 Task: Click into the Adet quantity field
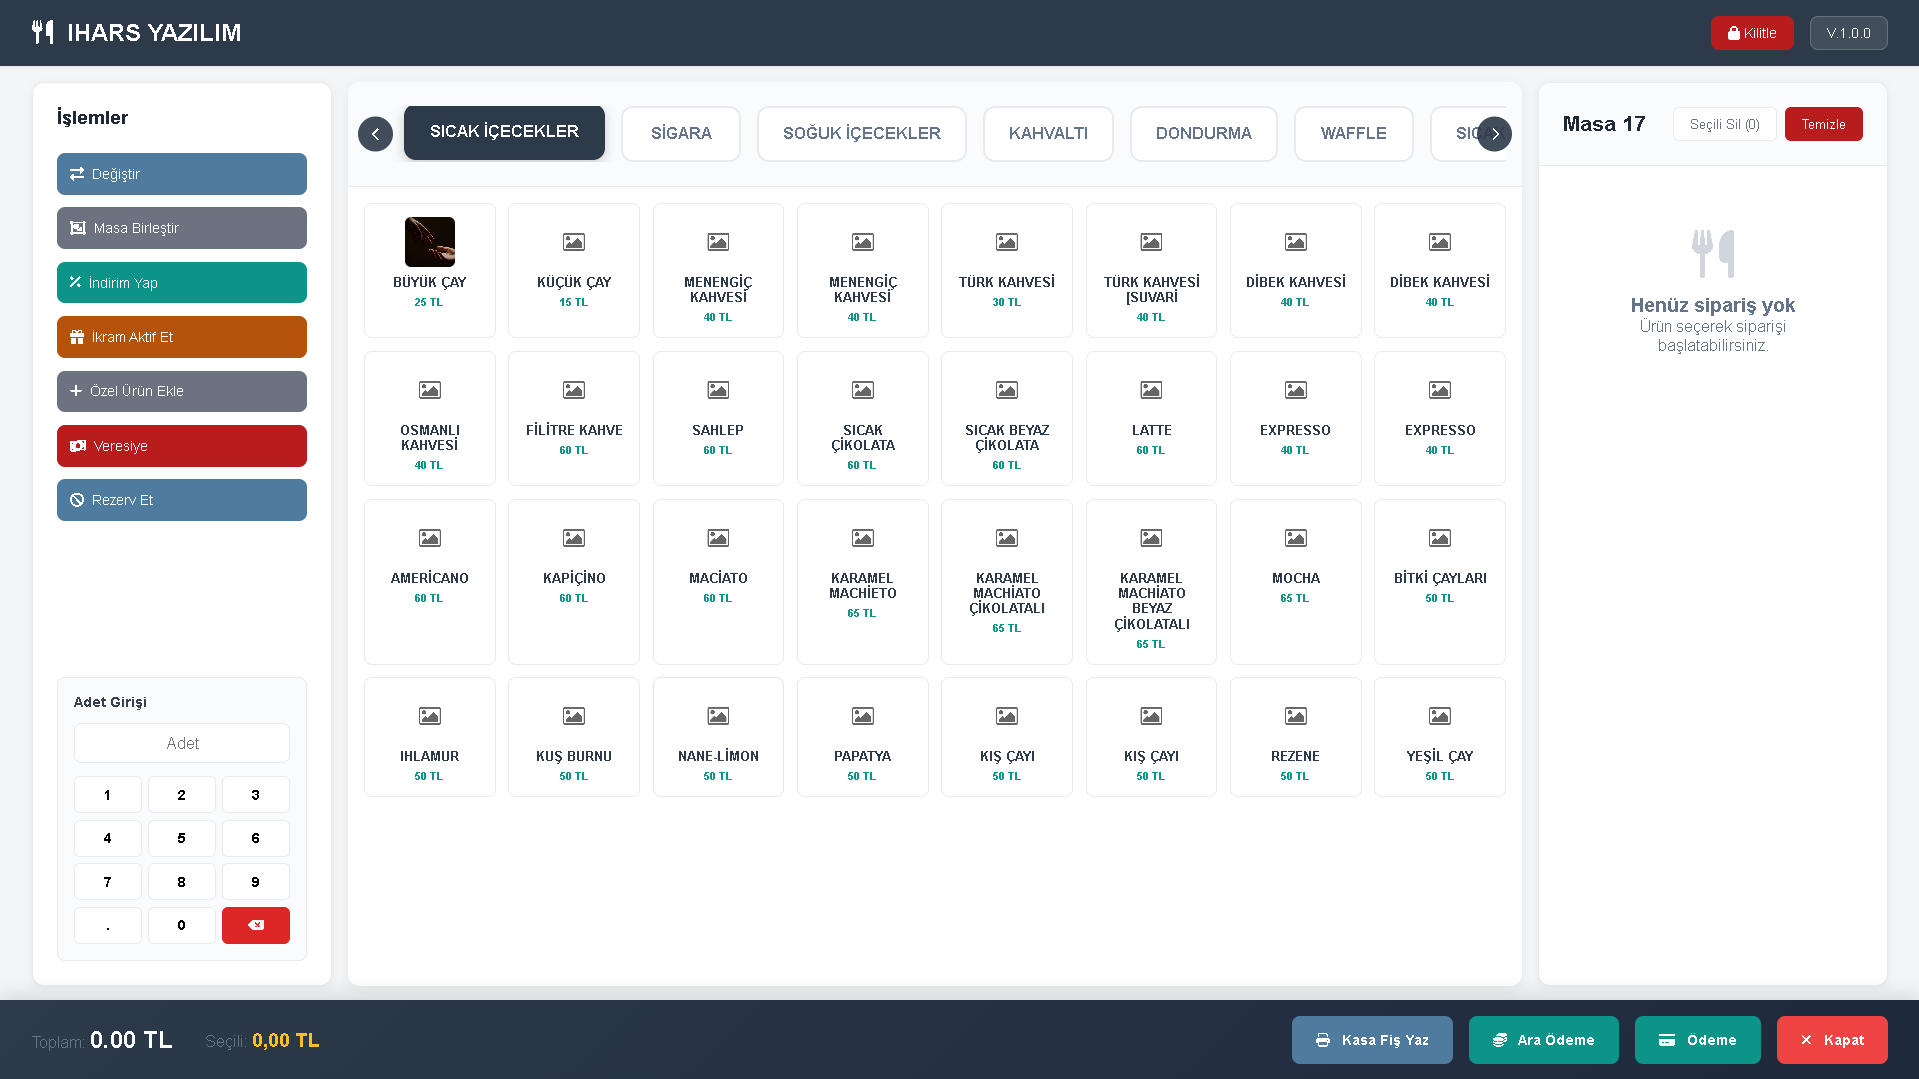[x=182, y=743]
